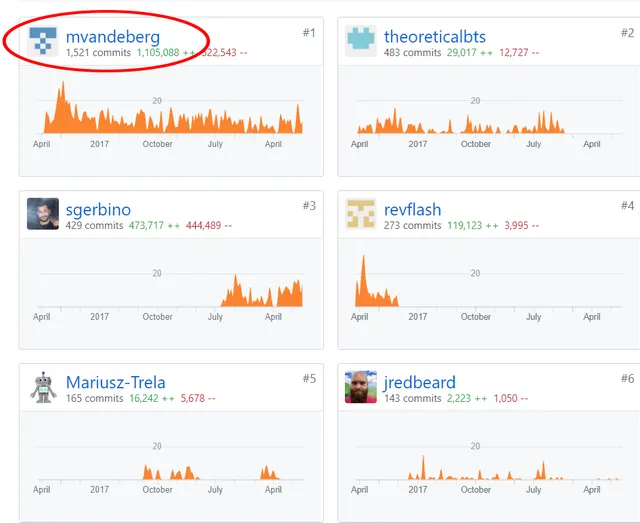
Task: Click revflash's 119,123 additions count
Action: tap(473, 225)
